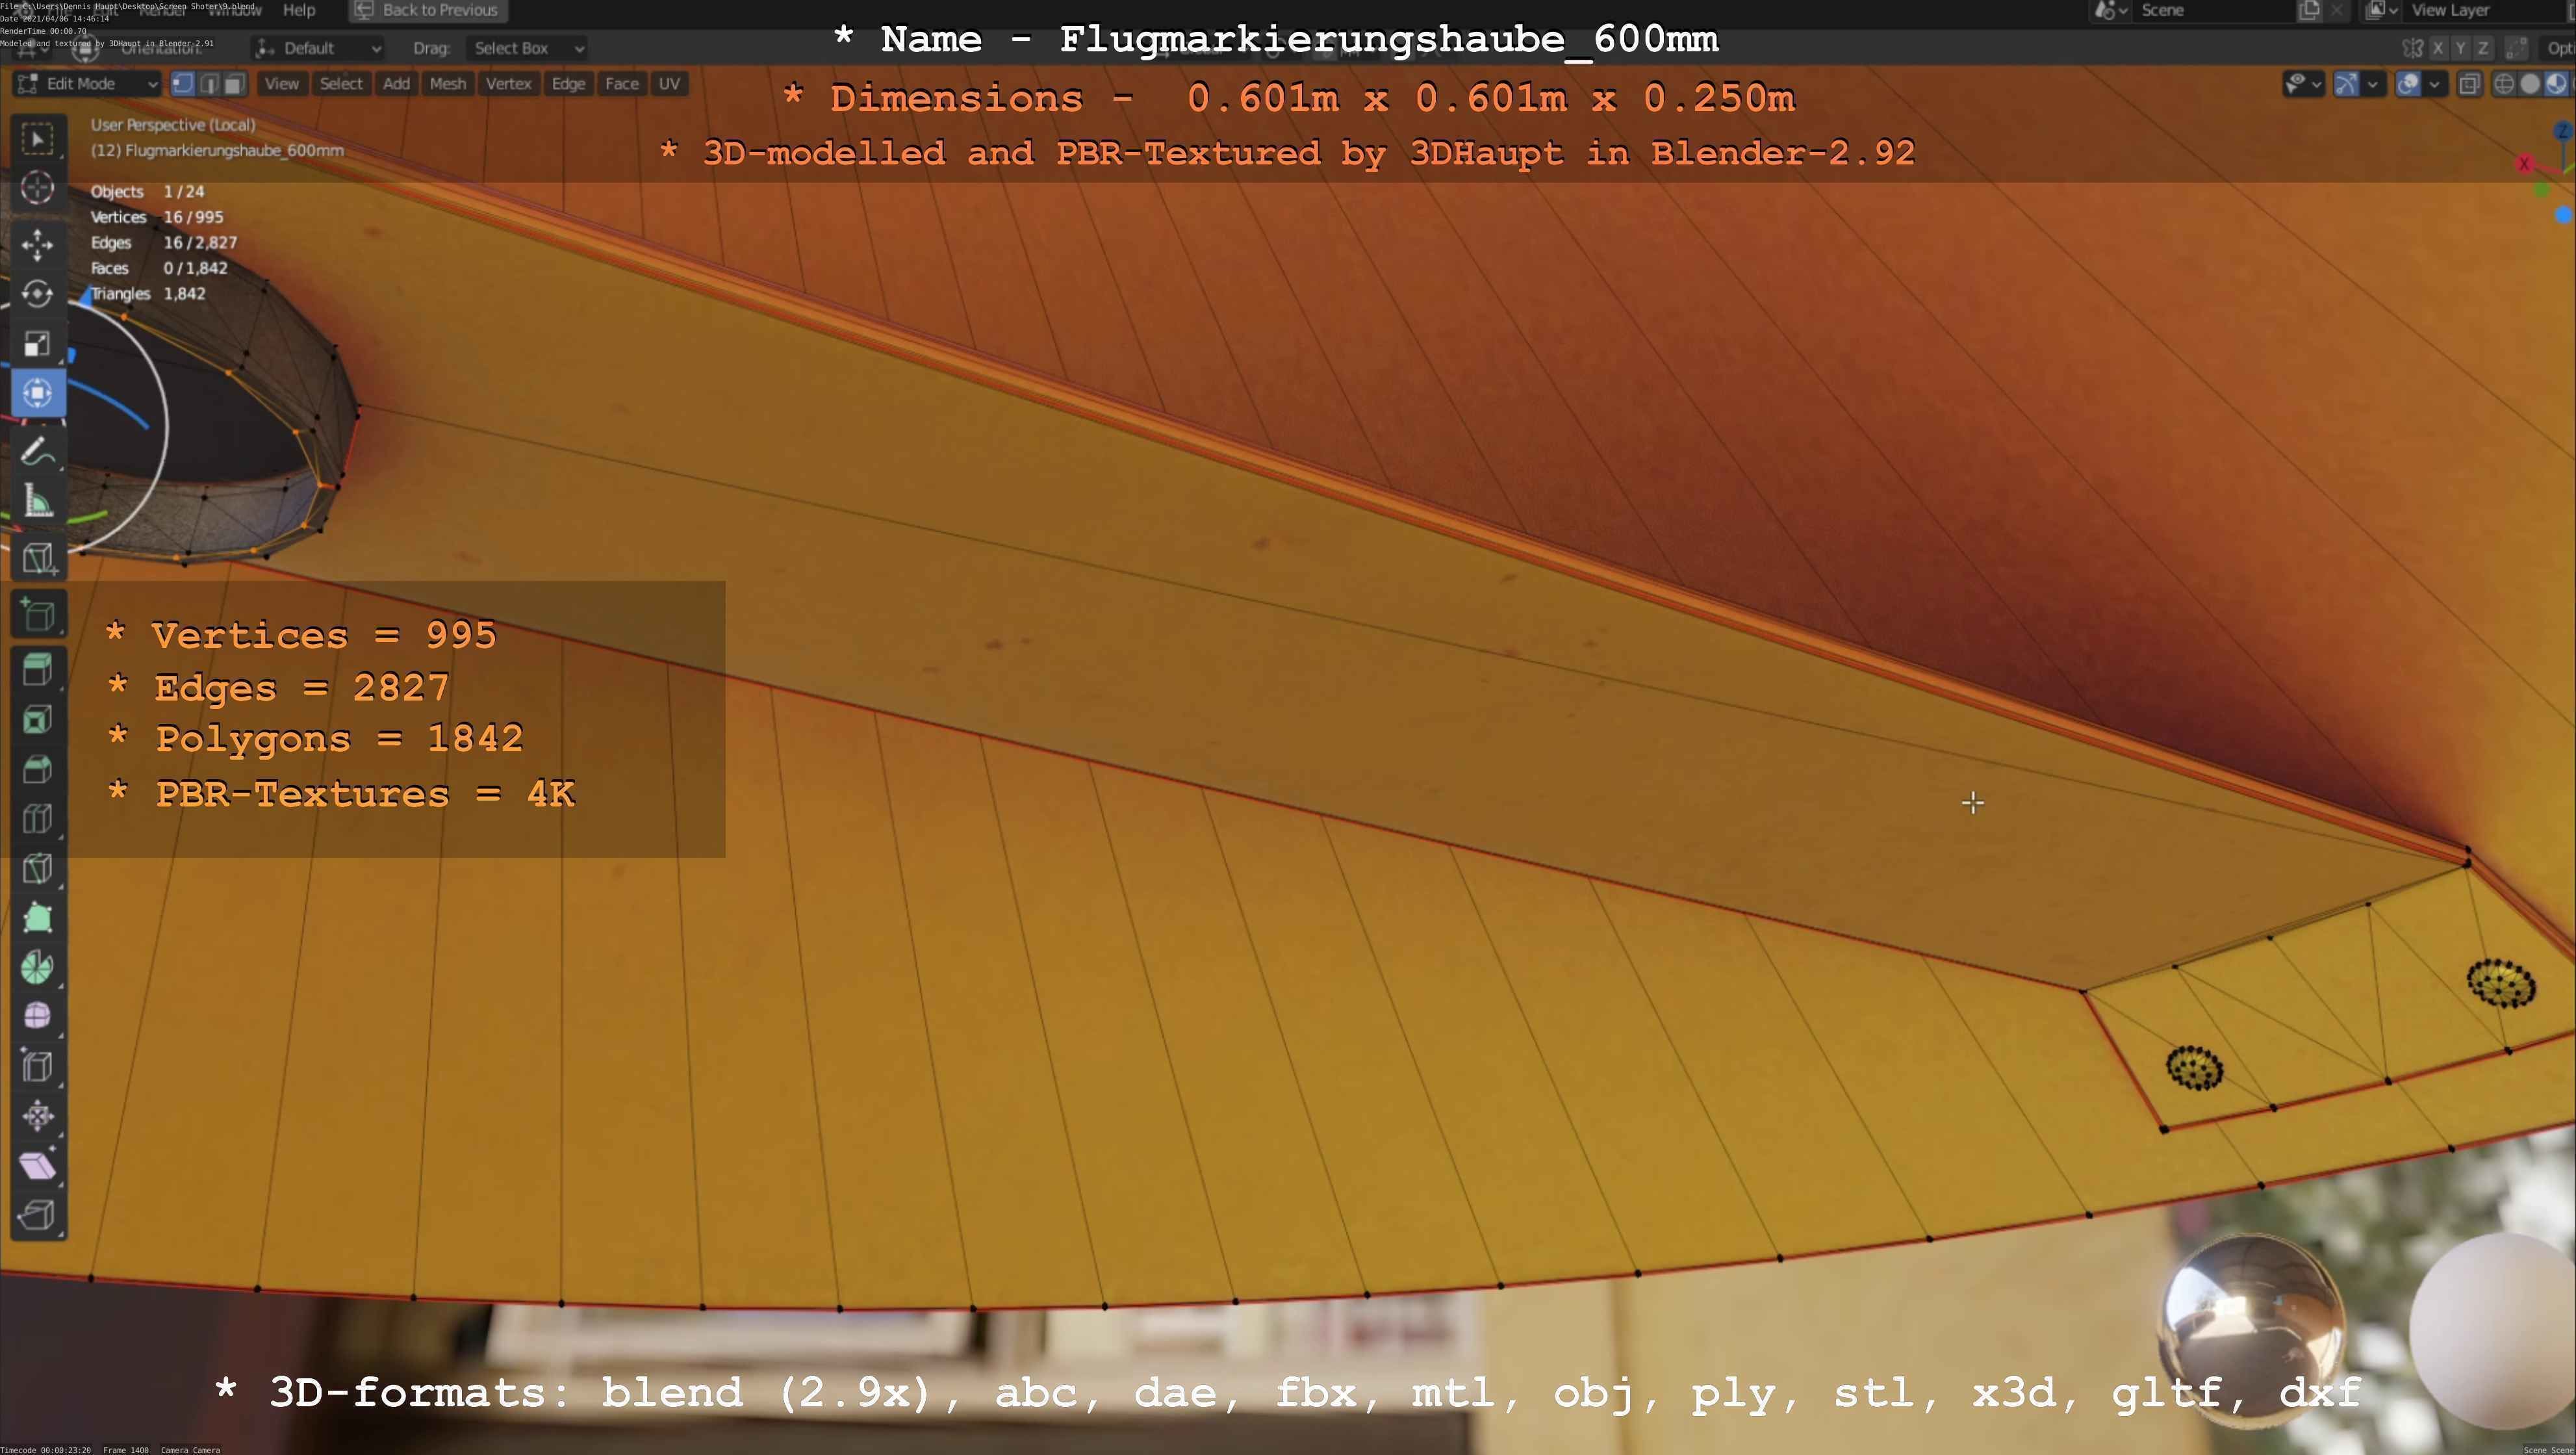The image size is (2576, 1455).
Task: Expand the gizmo options arrow
Action: coord(2373,84)
